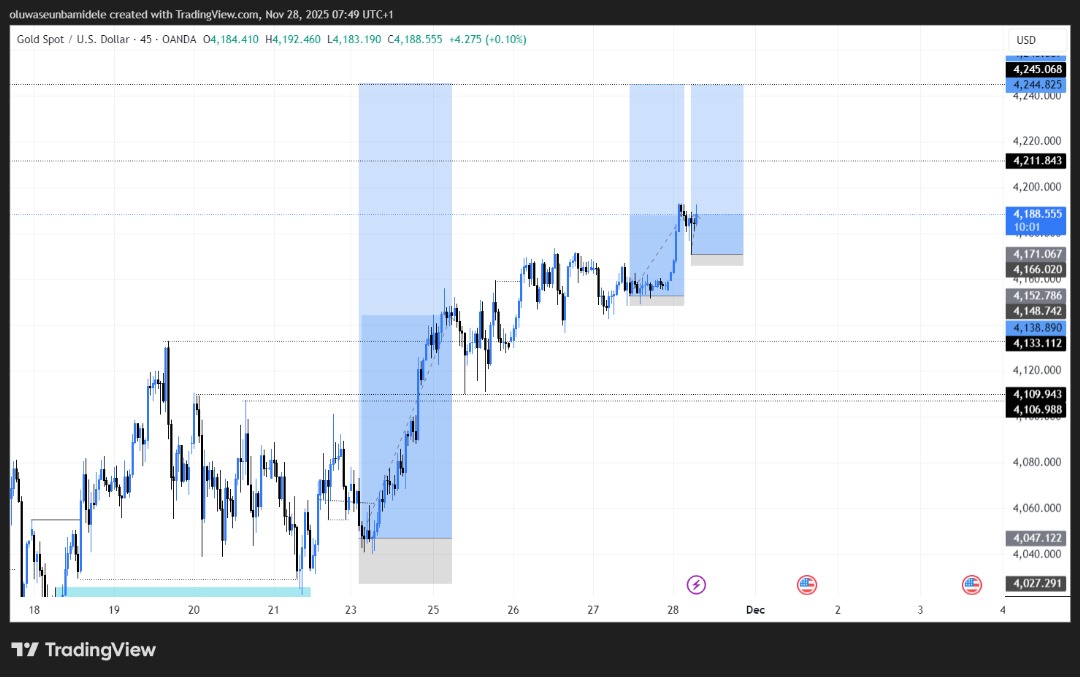Click the close value C4,188.555
The height and width of the screenshot is (677, 1080).
click(415, 39)
